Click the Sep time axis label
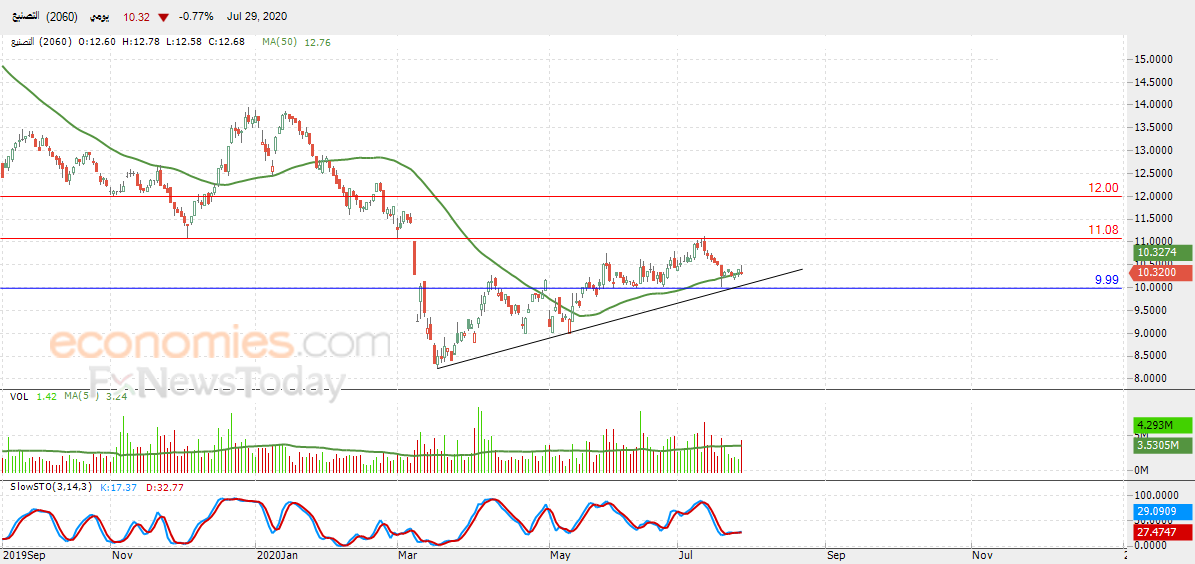 coord(836,556)
